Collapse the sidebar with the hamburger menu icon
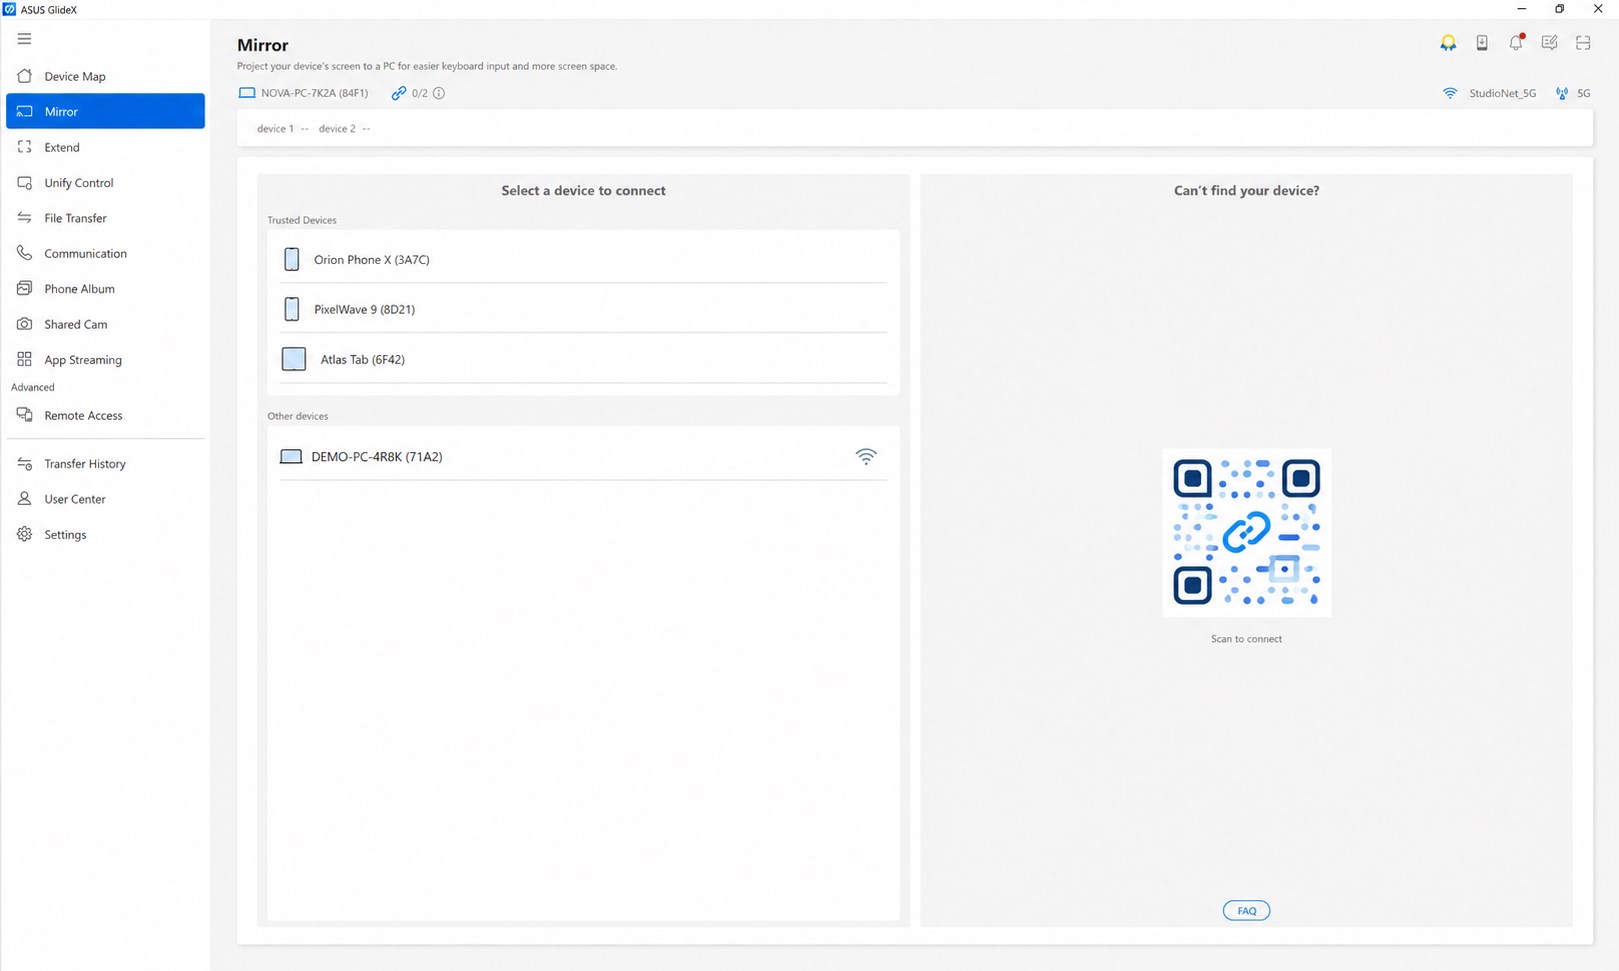The width and height of the screenshot is (1619, 971). (24, 39)
